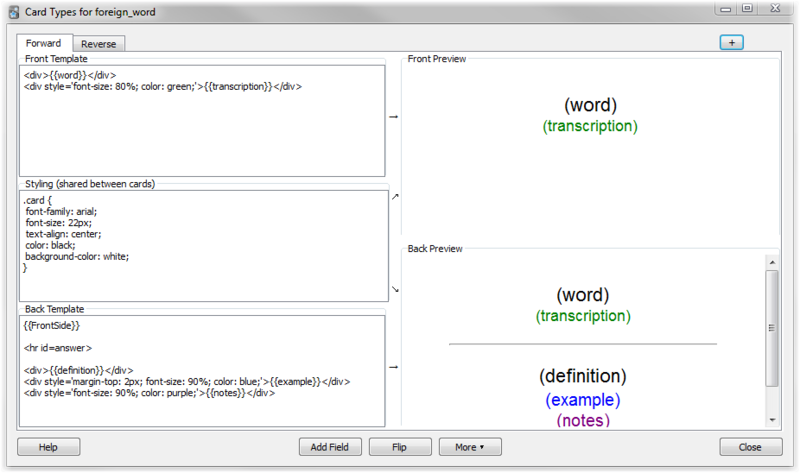Click the {{example}} div line in Back Template
The width and height of the screenshot is (800, 473).
pyautogui.click(x=187, y=382)
